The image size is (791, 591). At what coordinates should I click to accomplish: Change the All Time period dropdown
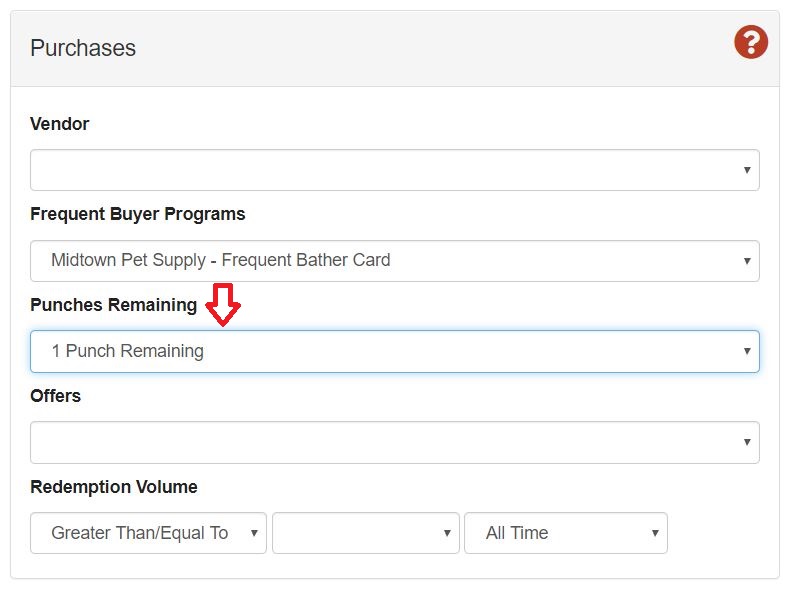coord(565,533)
